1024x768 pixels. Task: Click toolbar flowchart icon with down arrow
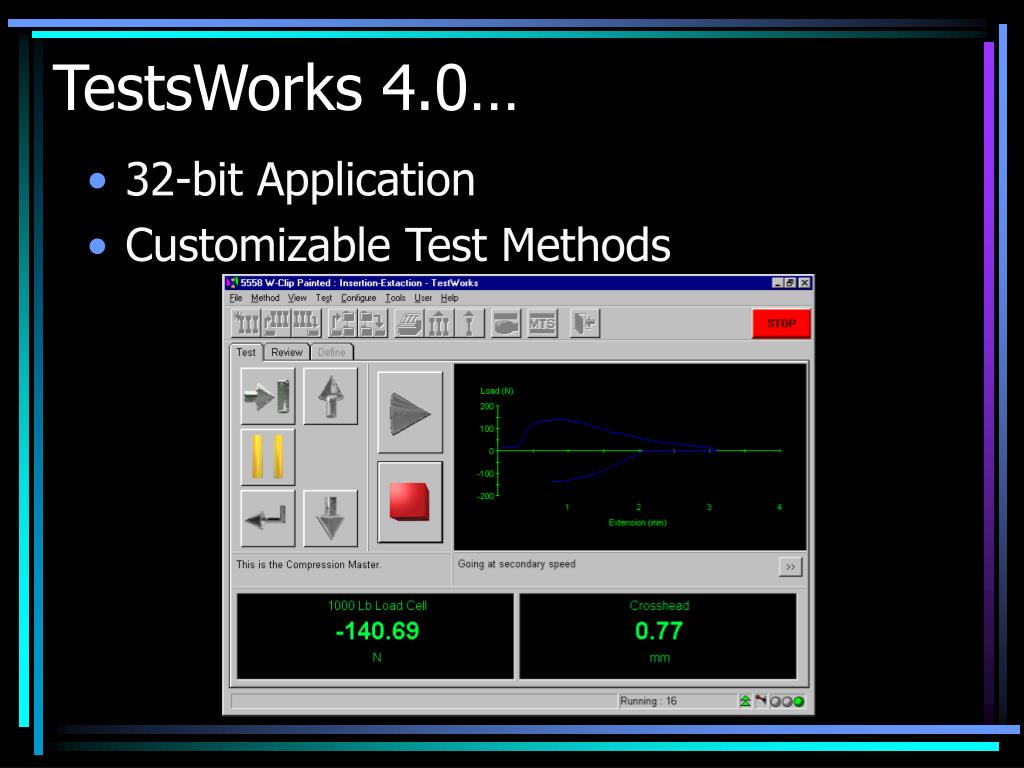coord(373,323)
